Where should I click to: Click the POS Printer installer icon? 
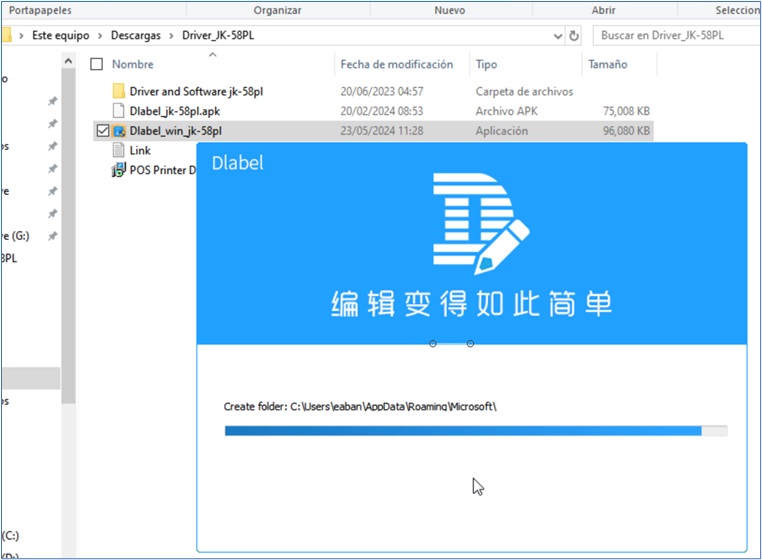119,170
